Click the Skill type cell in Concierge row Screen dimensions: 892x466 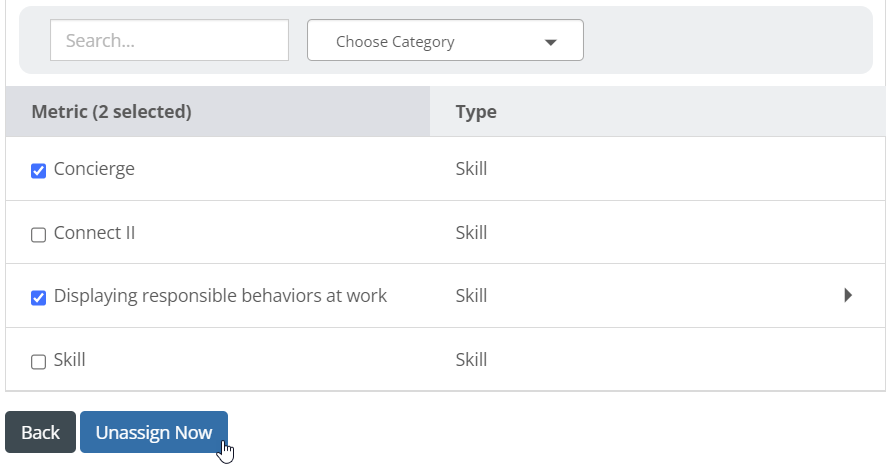(x=471, y=168)
